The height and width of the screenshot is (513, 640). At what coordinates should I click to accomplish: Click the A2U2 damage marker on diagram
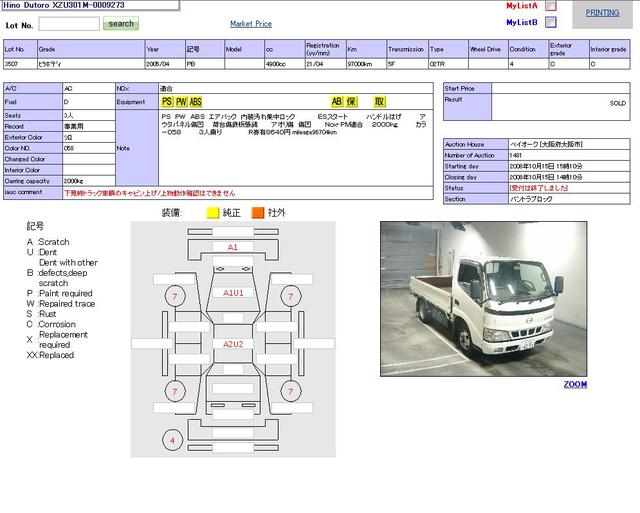[233, 344]
